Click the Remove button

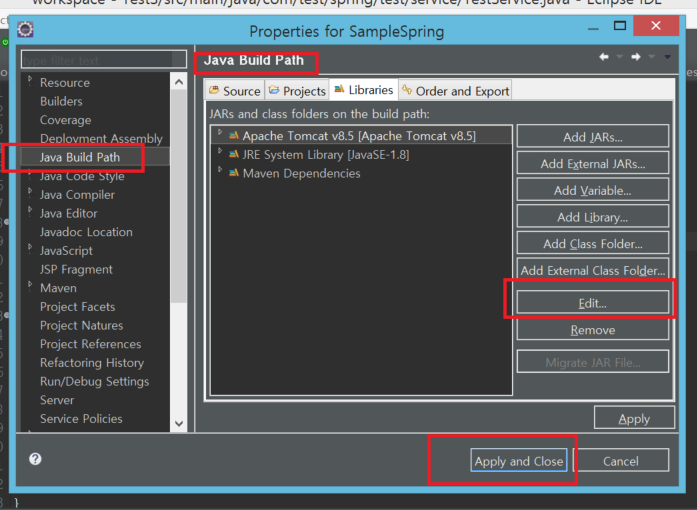click(593, 330)
